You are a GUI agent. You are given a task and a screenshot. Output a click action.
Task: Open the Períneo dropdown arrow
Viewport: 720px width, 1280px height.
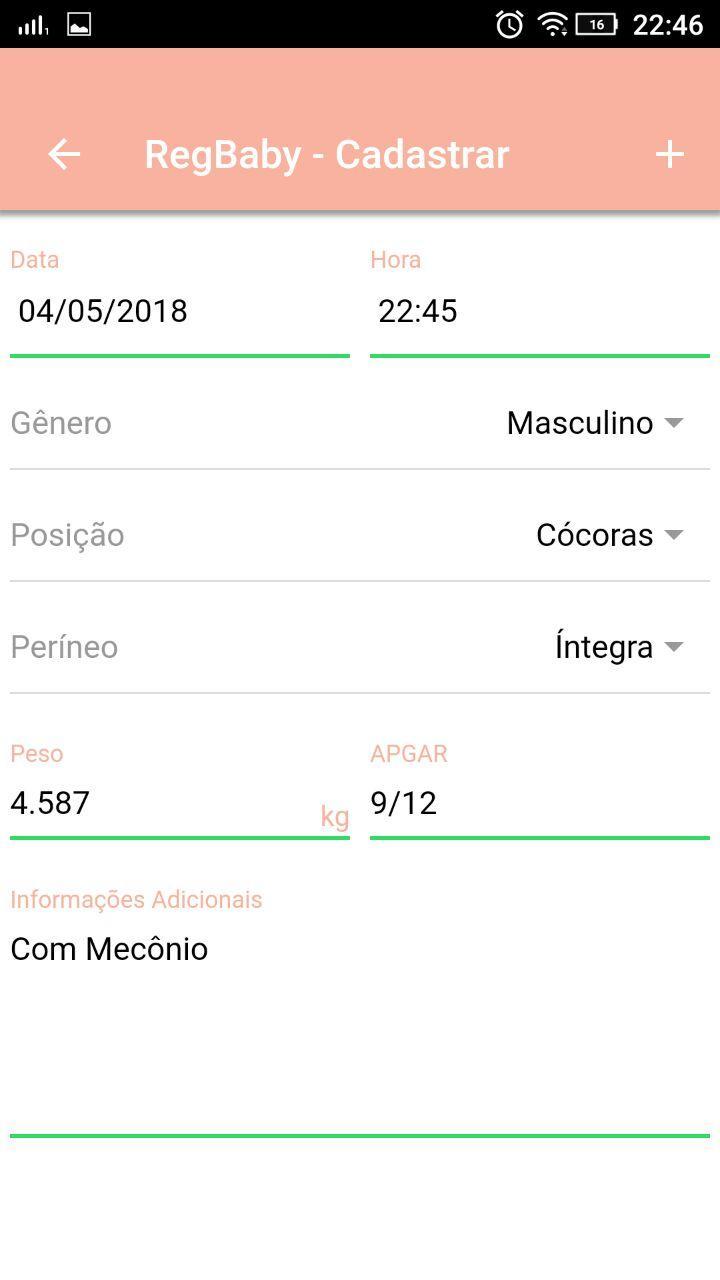pyautogui.click(x=674, y=647)
